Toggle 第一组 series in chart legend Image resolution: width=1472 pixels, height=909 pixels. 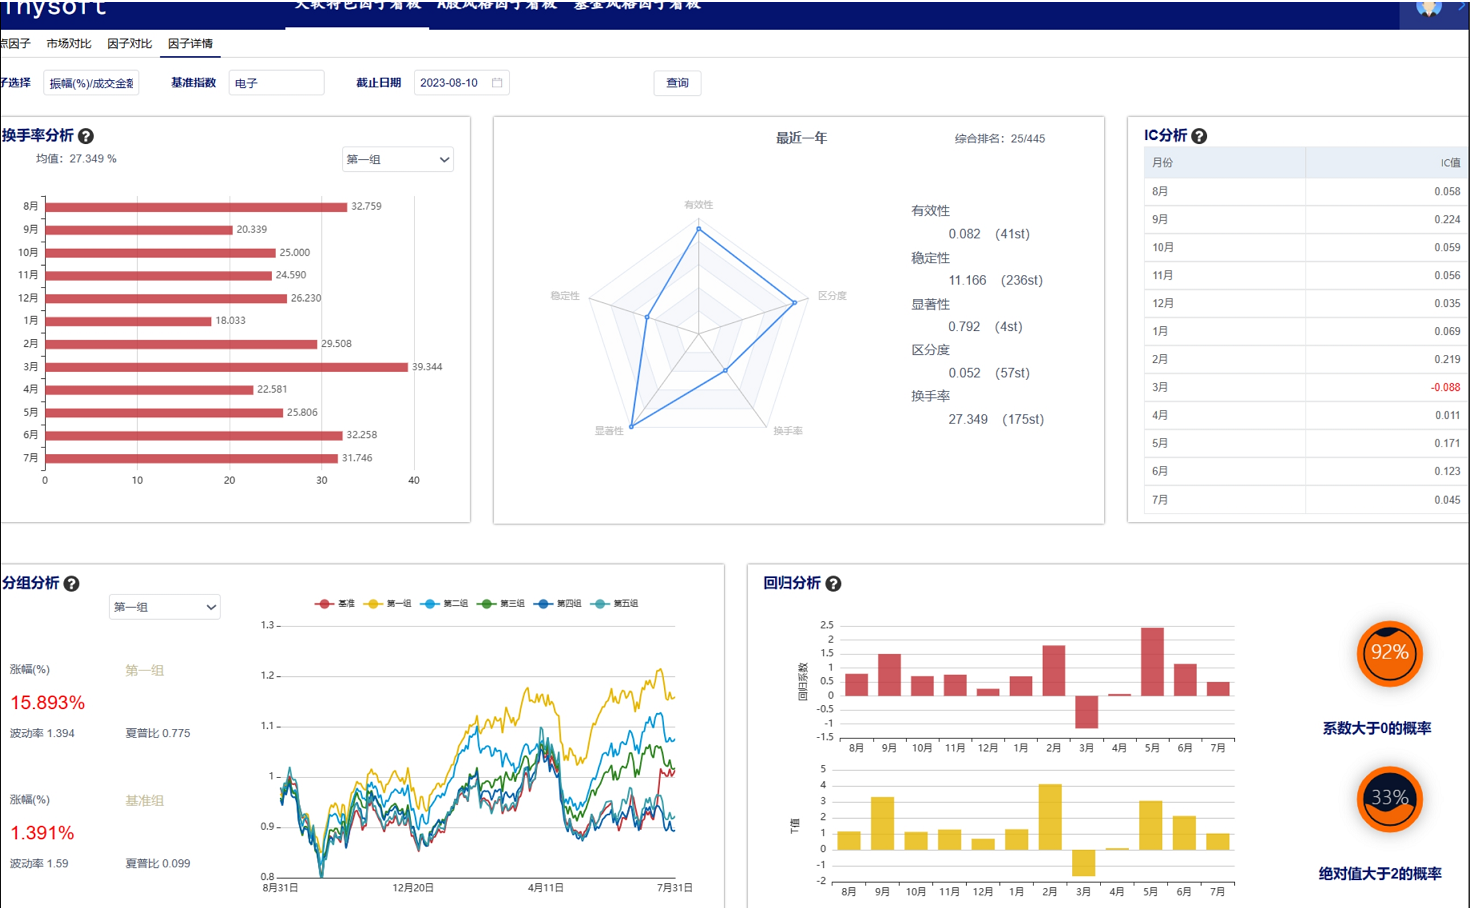click(388, 604)
